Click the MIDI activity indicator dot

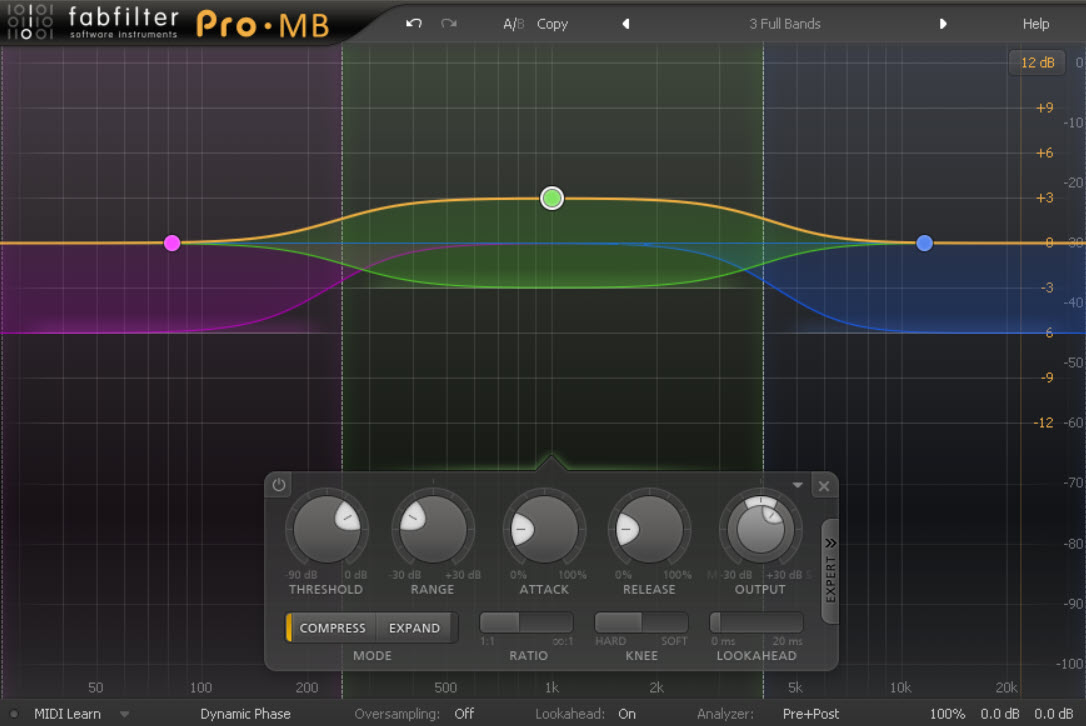[x=13, y=714]
